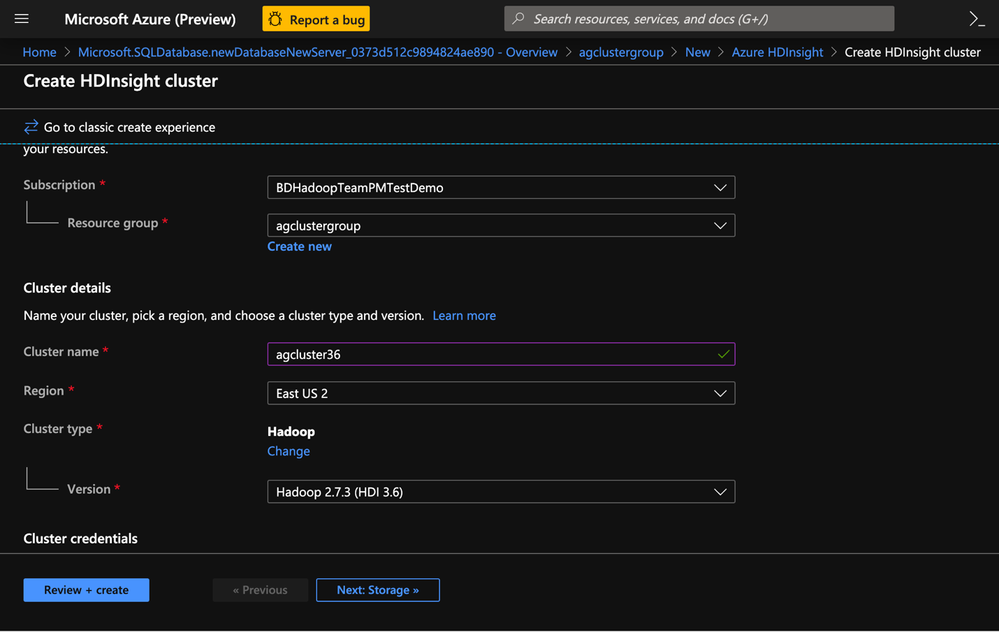Open the agclustergroup breadcrumb
Viewport: 999px width, 632px height.
pyautogui.click(x=621, y=52)
